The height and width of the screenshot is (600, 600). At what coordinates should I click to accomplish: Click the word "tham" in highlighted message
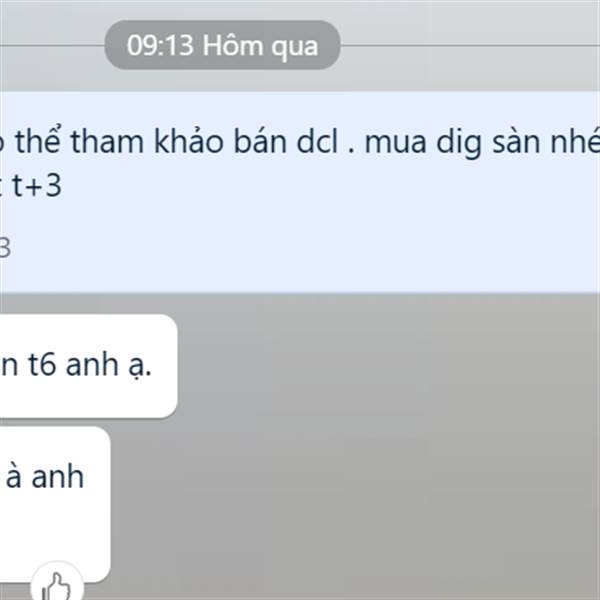pos(107,142)
